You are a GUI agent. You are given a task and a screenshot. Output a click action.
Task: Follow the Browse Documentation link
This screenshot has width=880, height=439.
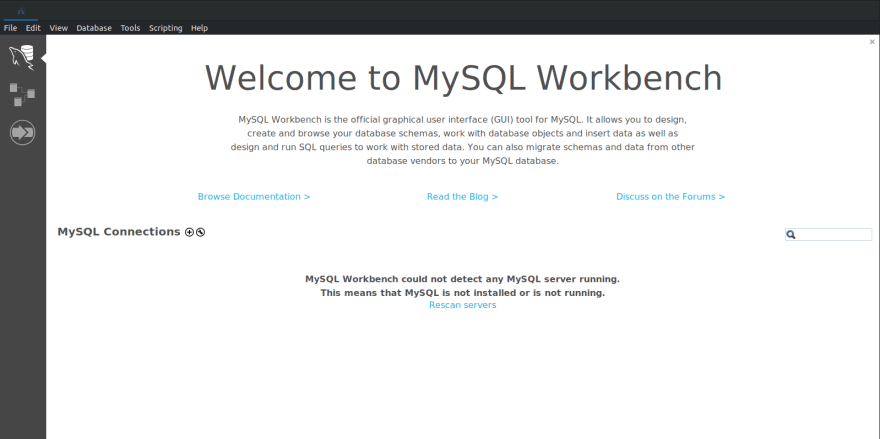pyautogui.click(x=254, y=196)
